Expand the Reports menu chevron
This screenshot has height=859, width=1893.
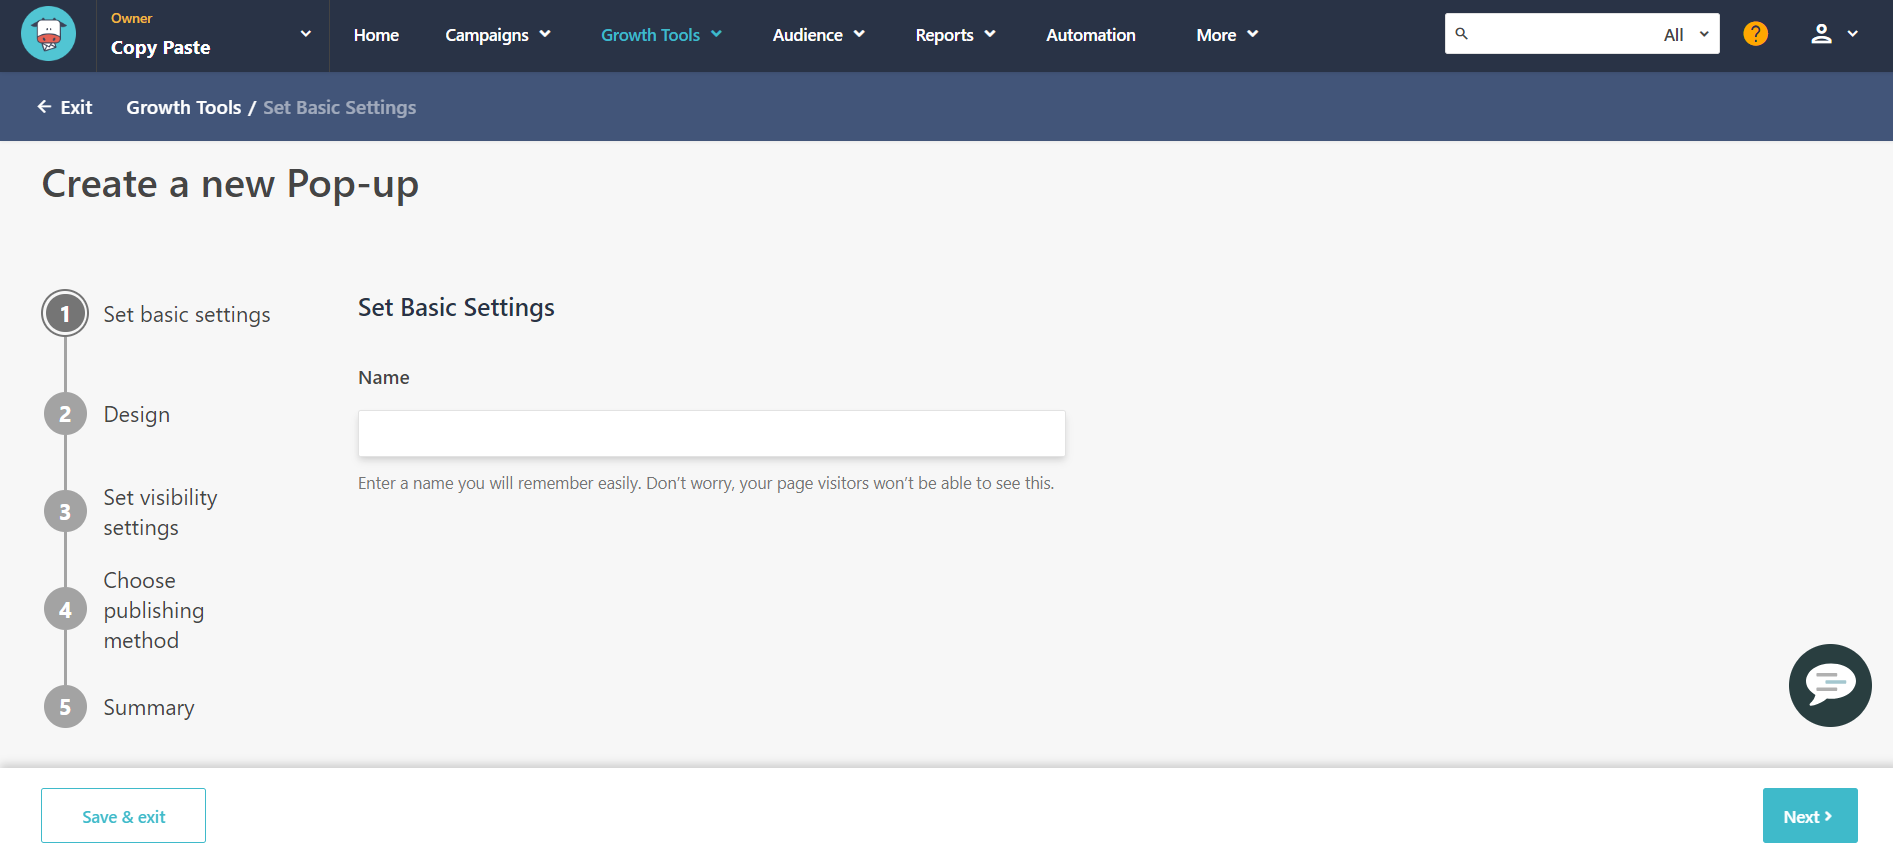pos(990,34)
